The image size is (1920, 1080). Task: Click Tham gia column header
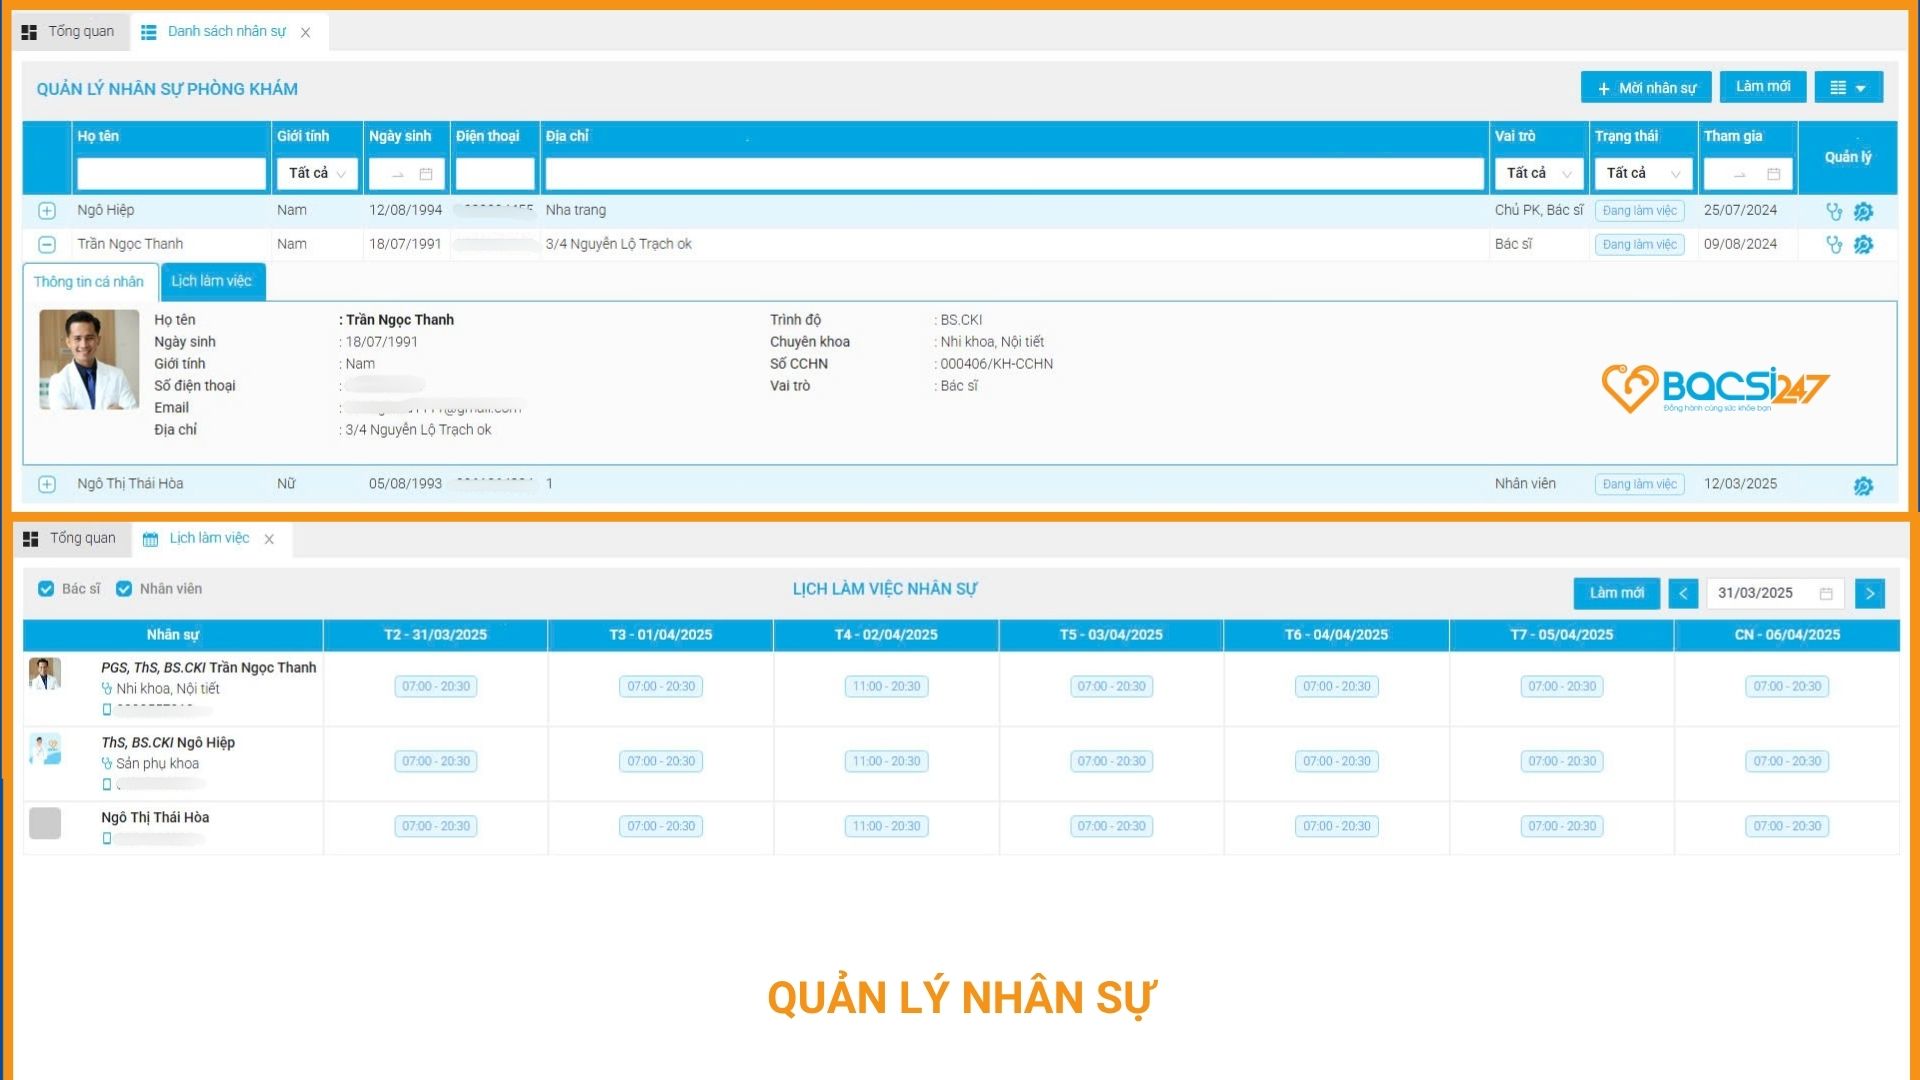1733,137
